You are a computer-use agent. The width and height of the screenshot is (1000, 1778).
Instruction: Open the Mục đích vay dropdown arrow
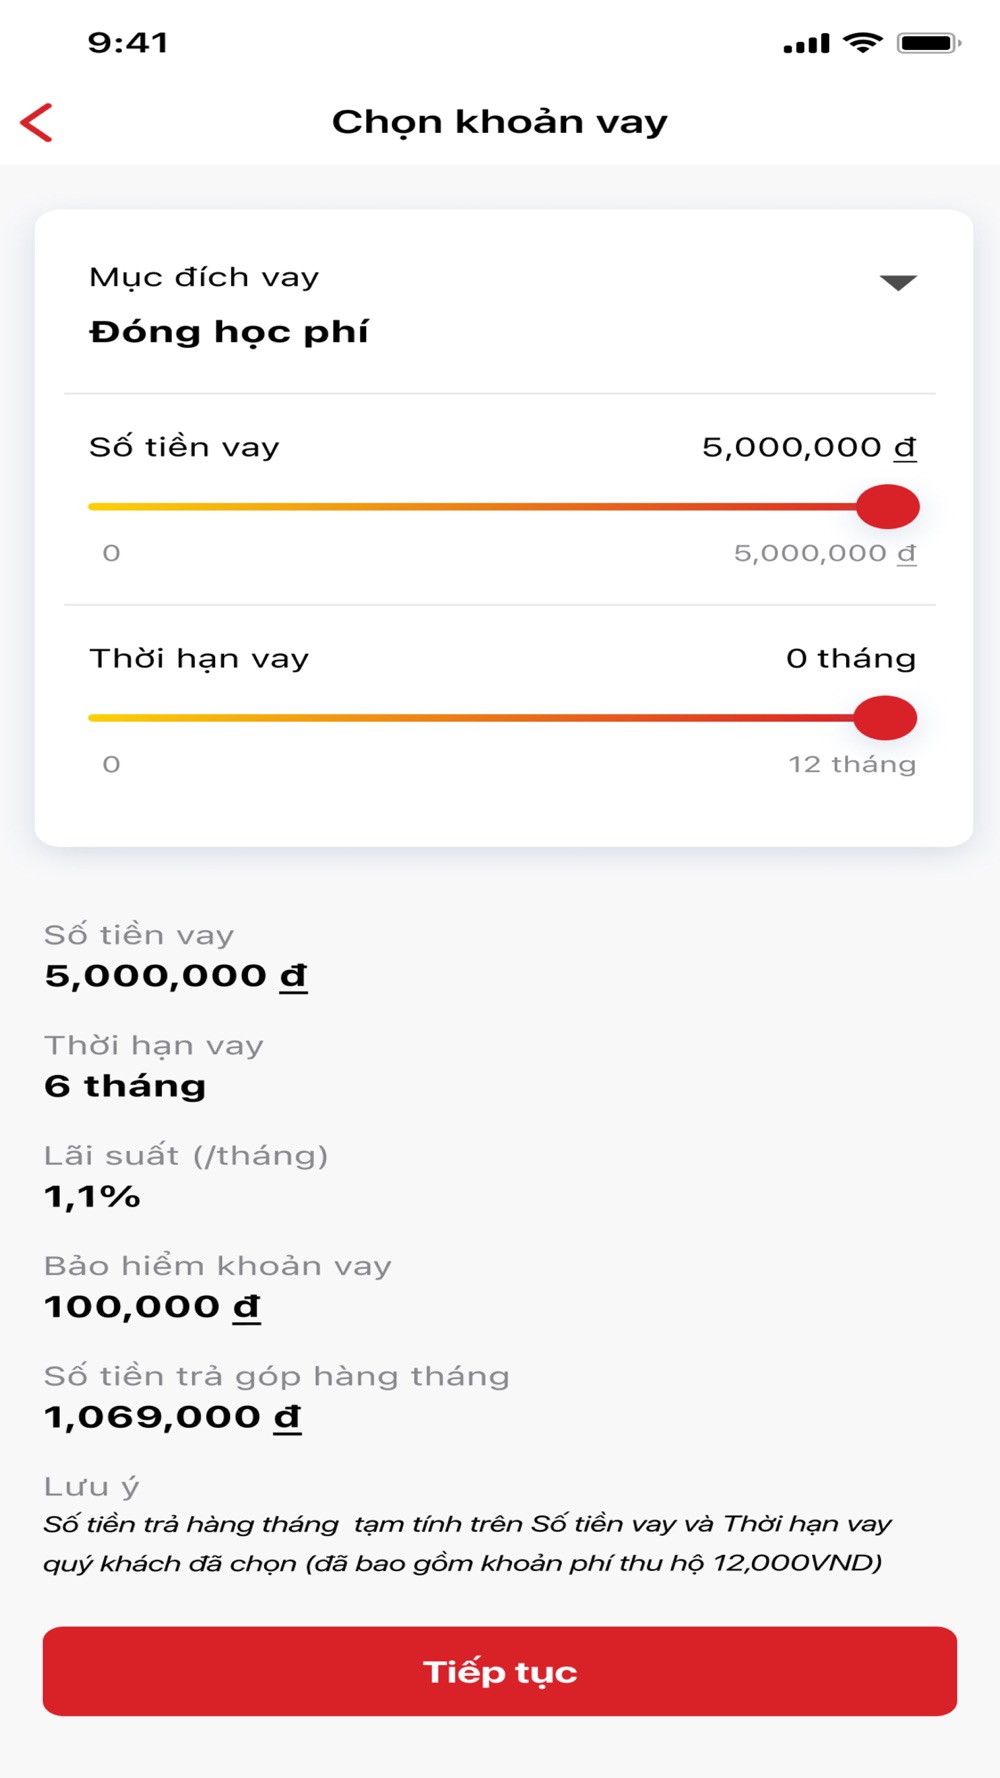point(898,283)
